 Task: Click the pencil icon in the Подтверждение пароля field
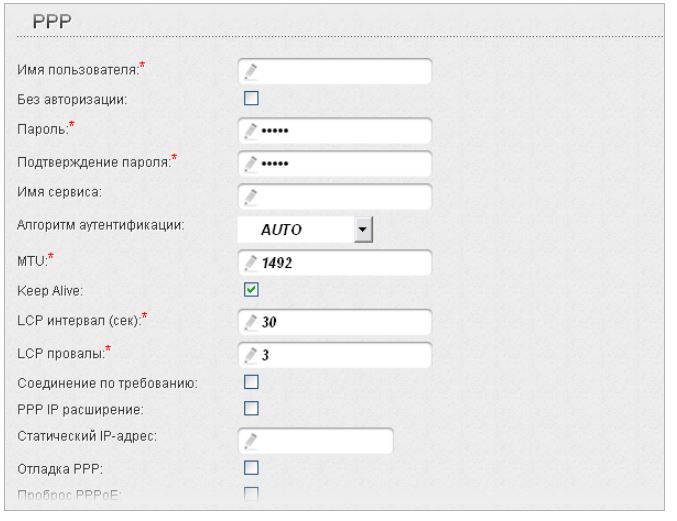[251, 164]
